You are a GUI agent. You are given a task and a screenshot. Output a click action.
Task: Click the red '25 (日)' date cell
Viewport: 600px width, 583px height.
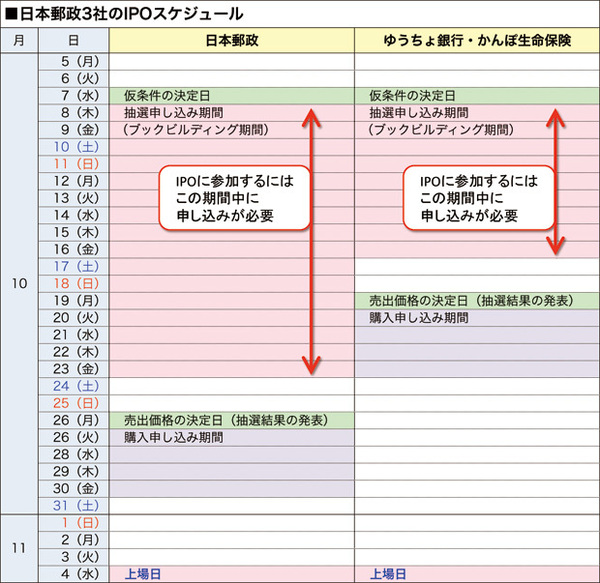point(73,403)
